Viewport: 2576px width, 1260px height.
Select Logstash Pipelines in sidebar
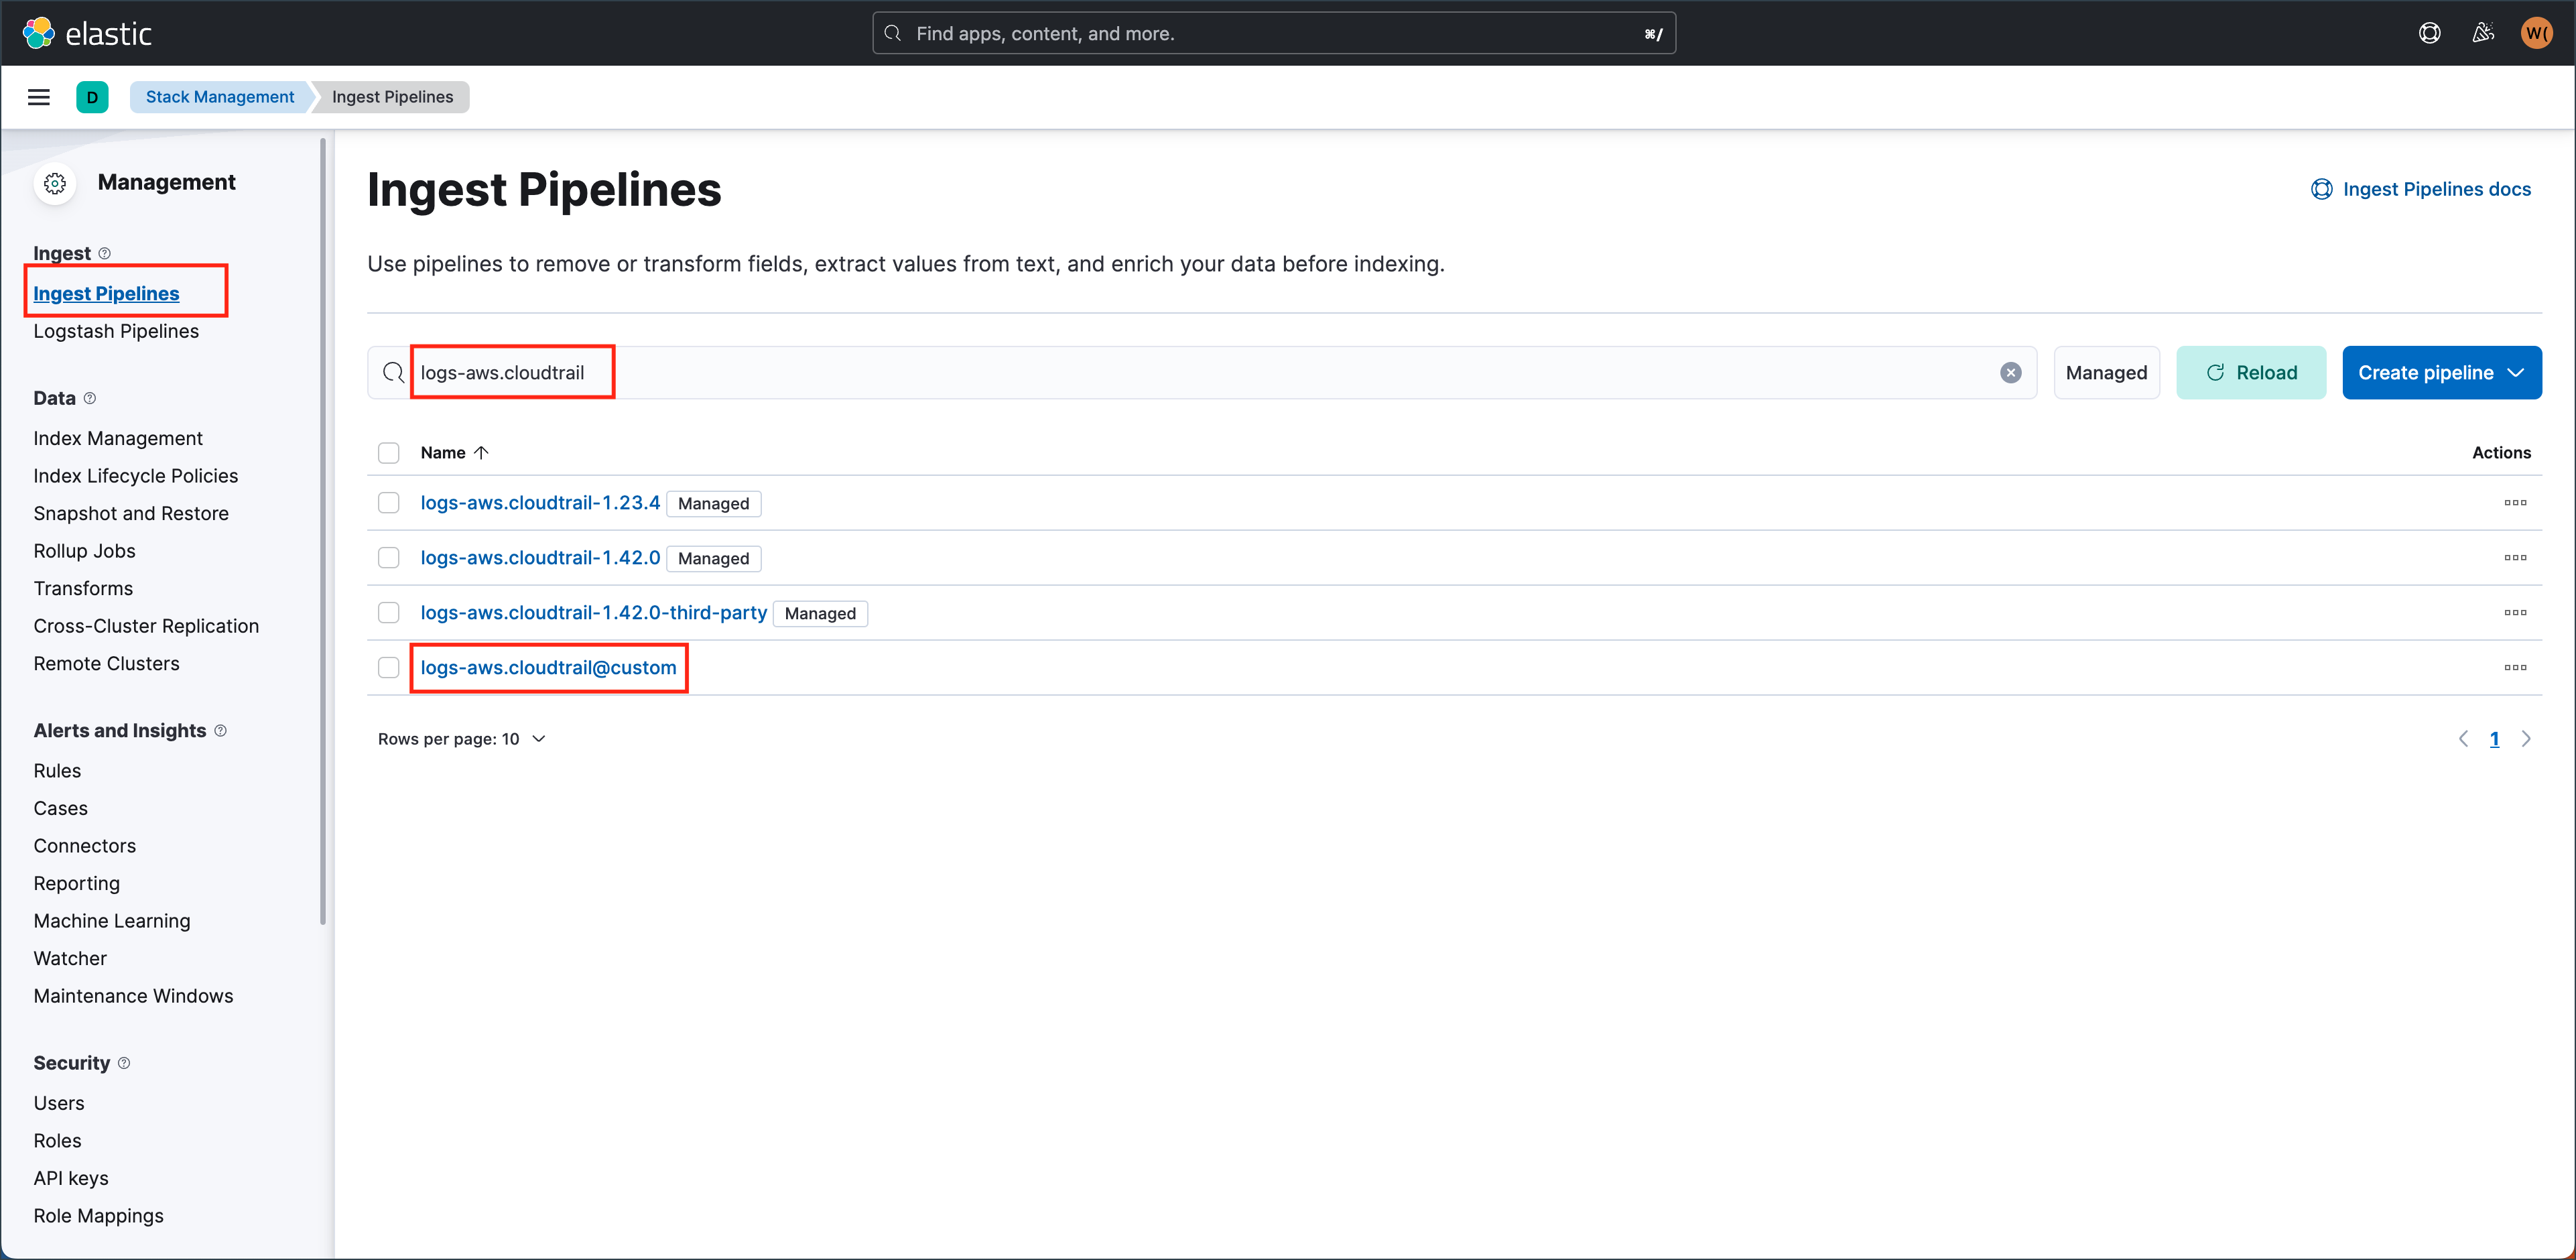(x=115, y=331)
